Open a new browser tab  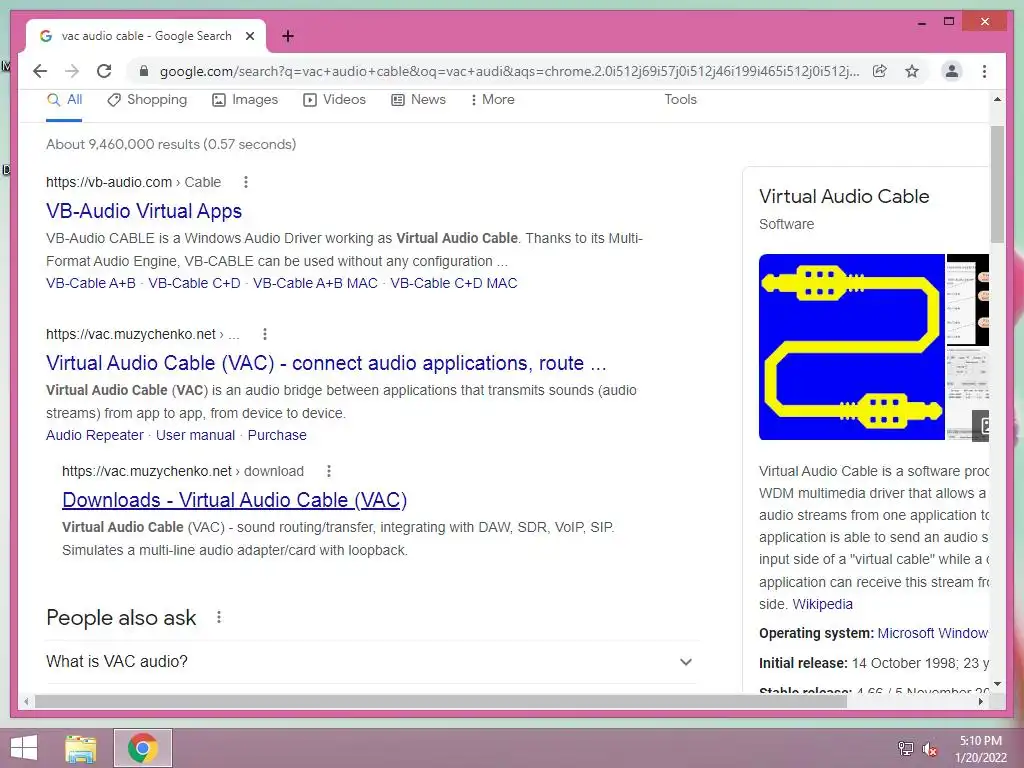[x=287, y=36]
